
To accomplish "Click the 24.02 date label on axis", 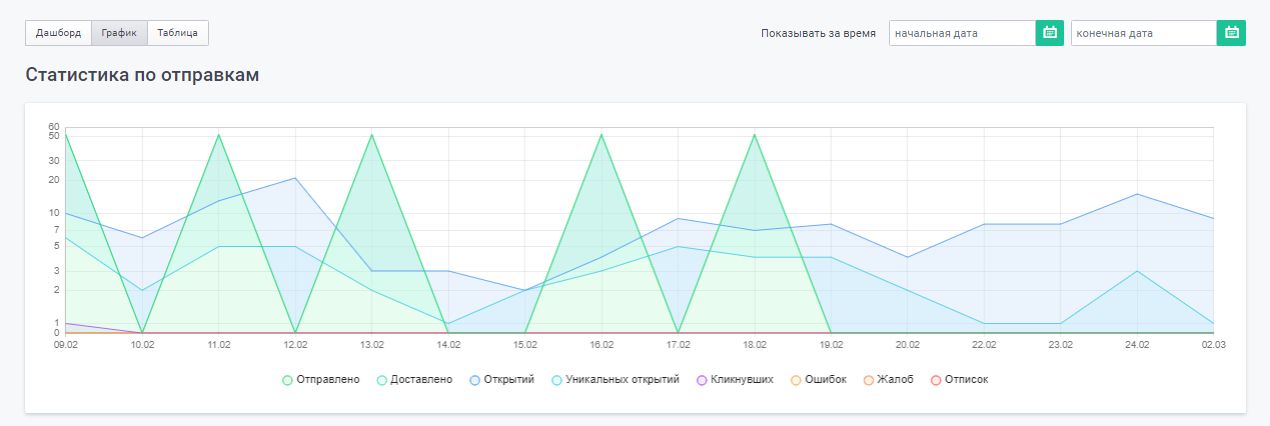I will (x=1137, y=344).
